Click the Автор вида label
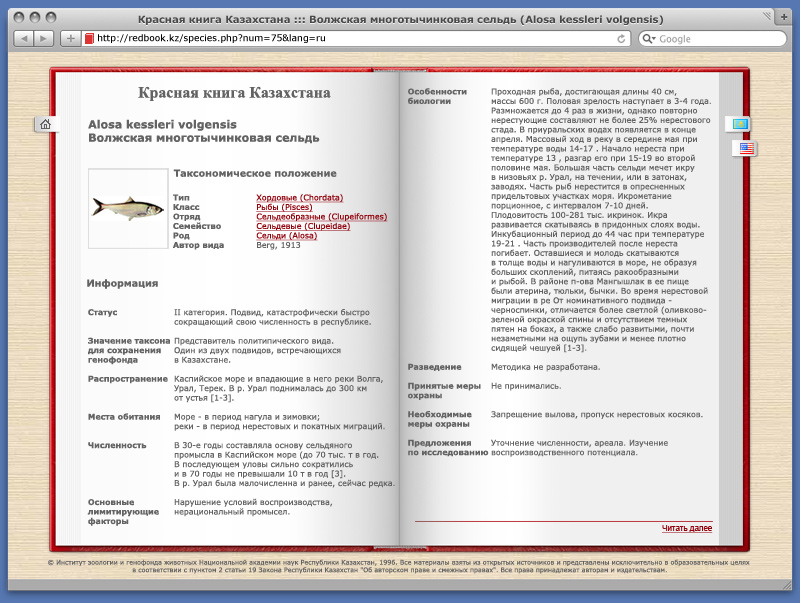The width and height of the screenshot is (800, 603). pos(198,245)
